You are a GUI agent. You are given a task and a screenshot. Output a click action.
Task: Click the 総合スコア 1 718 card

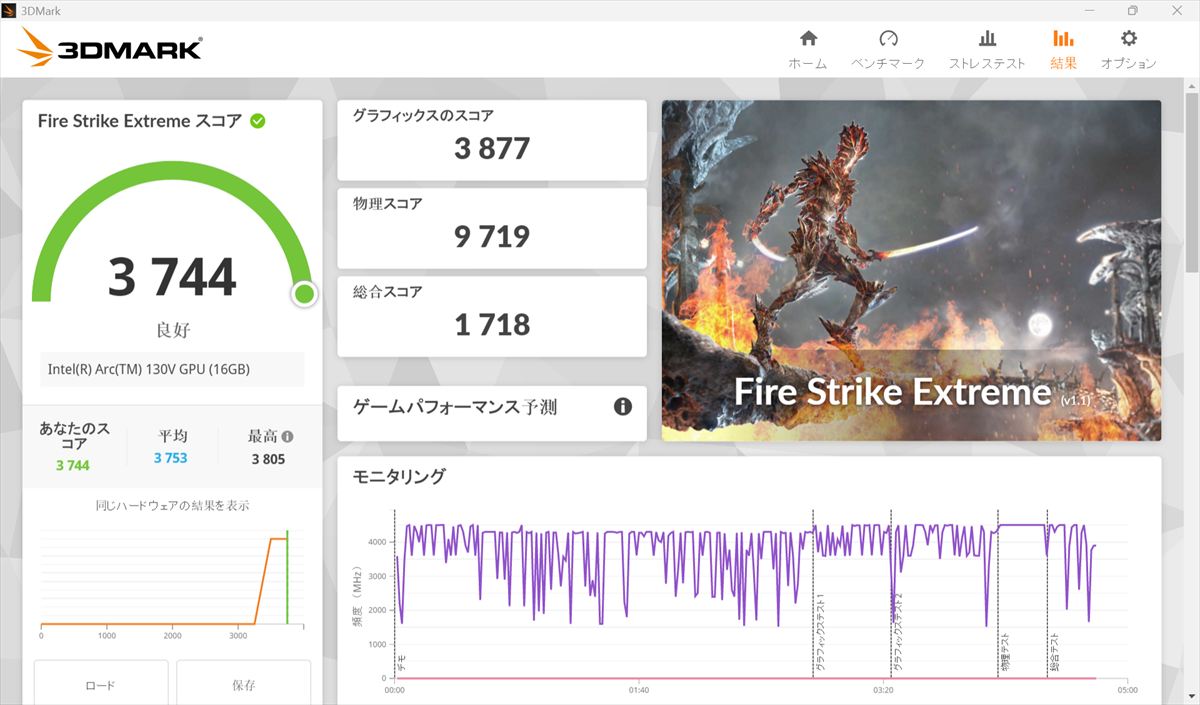pyautogui.click(x=492, y=316)
